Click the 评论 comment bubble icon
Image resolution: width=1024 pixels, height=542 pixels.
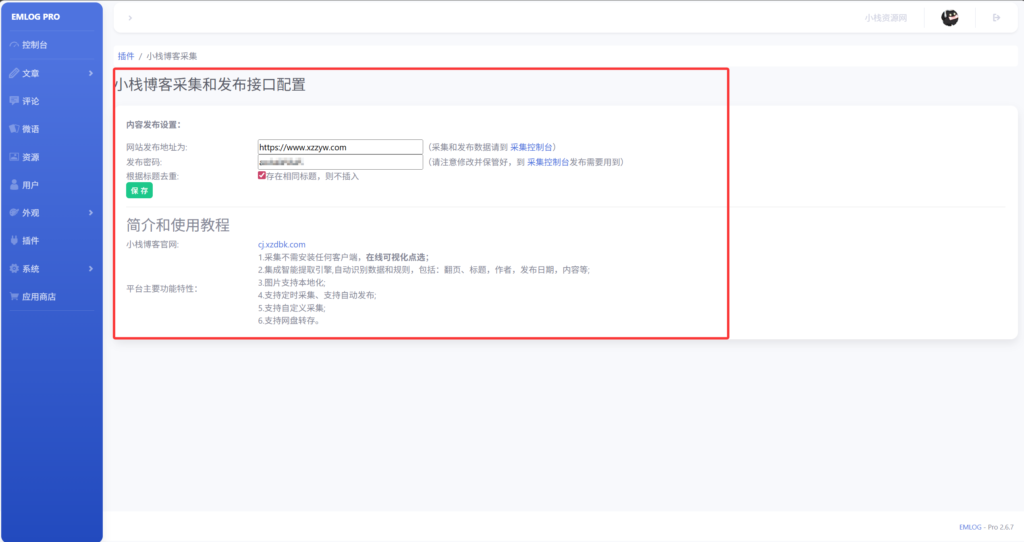(x=14, y=101)
